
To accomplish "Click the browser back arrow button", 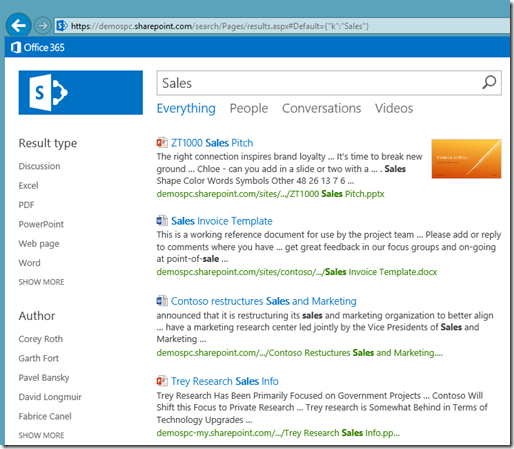I will [x=18, y=25].
